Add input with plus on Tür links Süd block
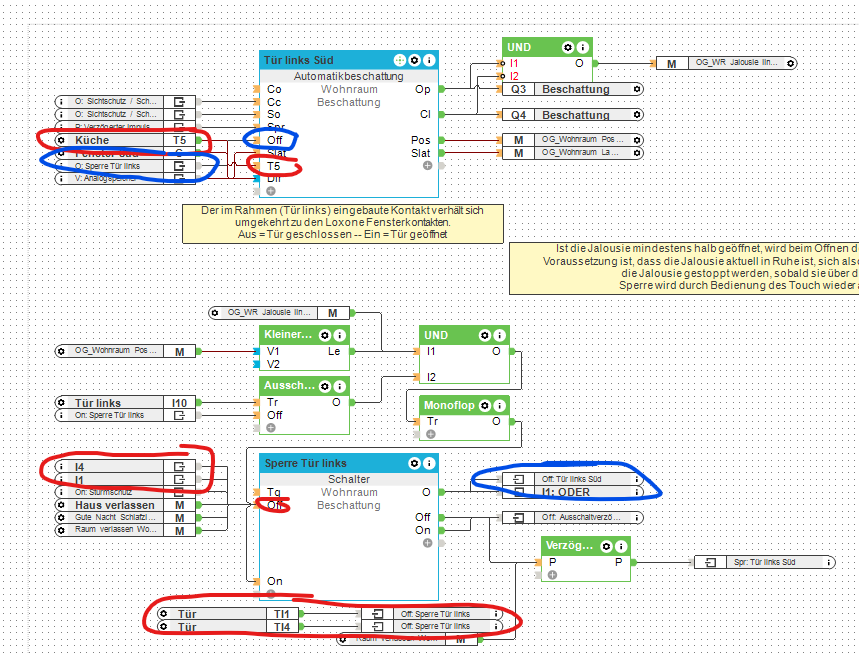 pos(271,191)
